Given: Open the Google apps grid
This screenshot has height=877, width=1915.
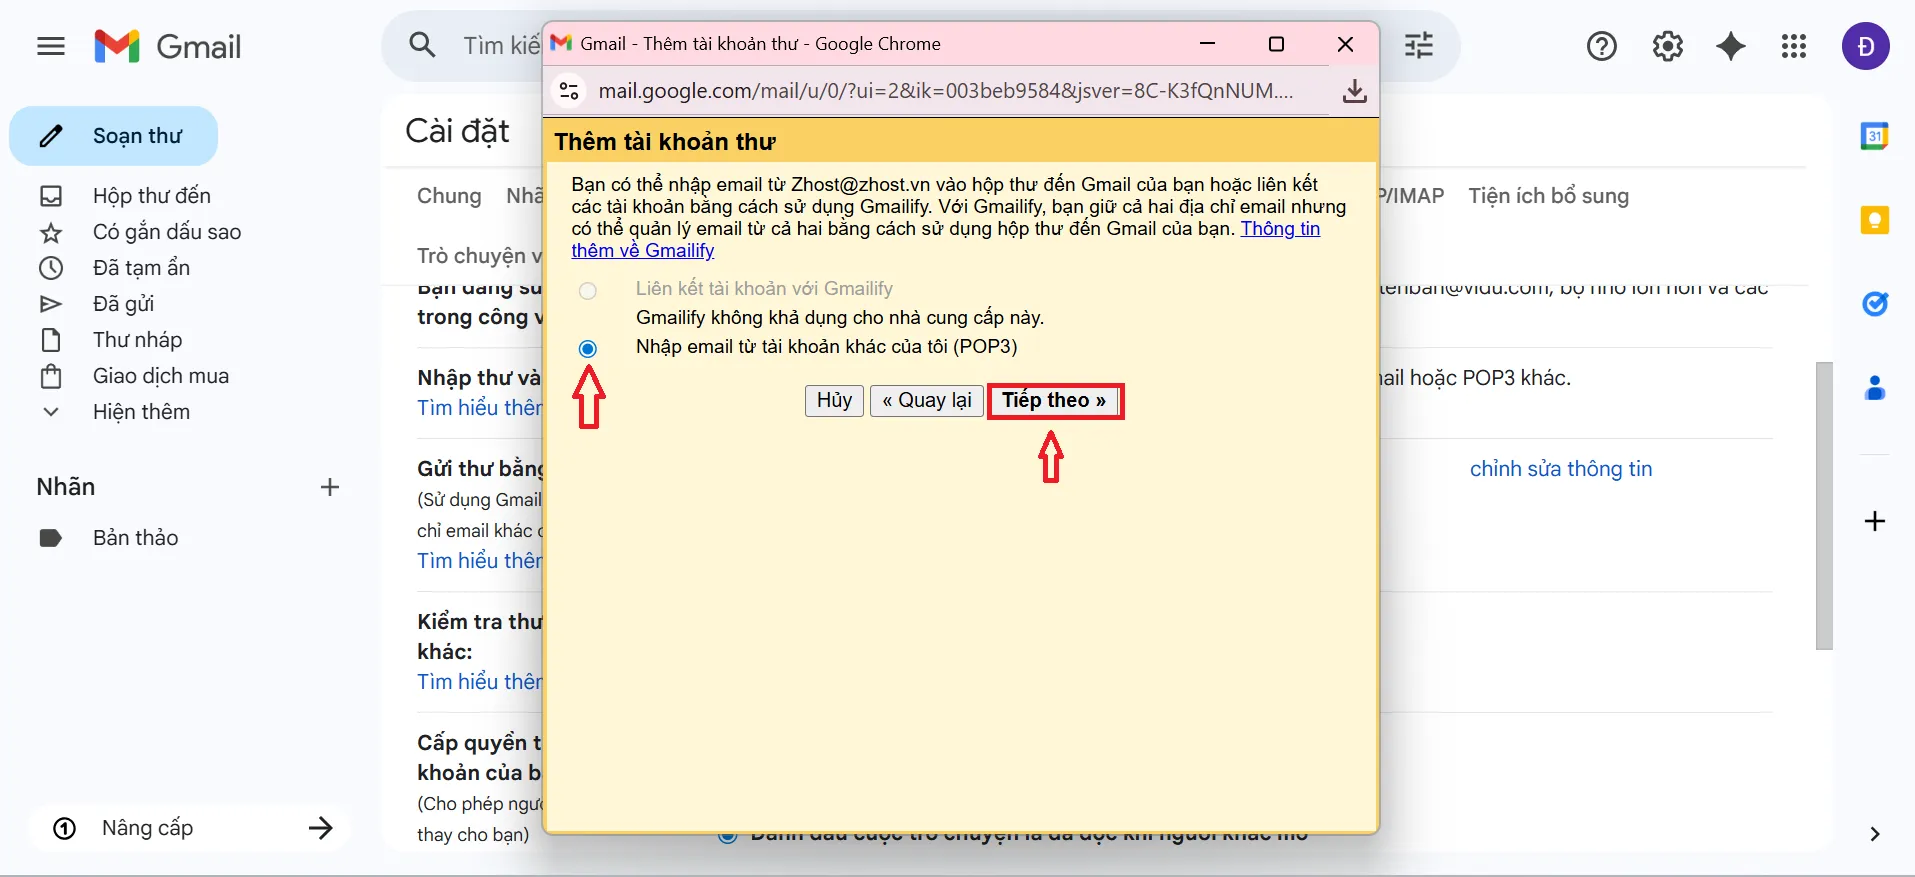Looking at the screenshot, I should point(1794,46).
